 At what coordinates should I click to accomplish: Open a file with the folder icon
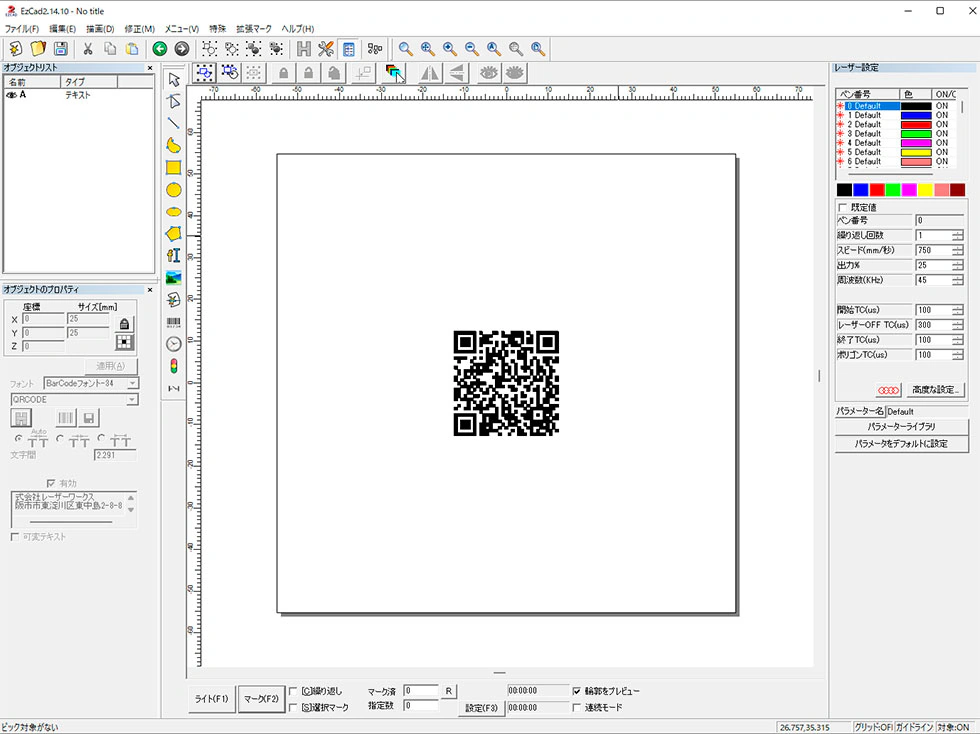[x=38, y=49]
